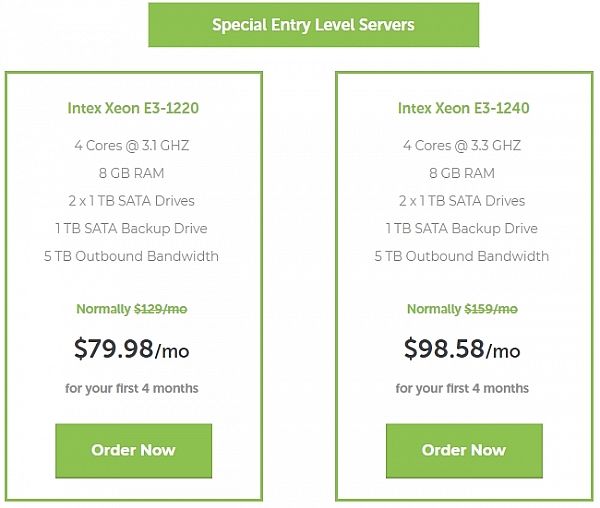Viewport: 600px width, 508px height.
Task: Click SATA Backup Drive in the E3-1240 plan
Action: point(462,228)
